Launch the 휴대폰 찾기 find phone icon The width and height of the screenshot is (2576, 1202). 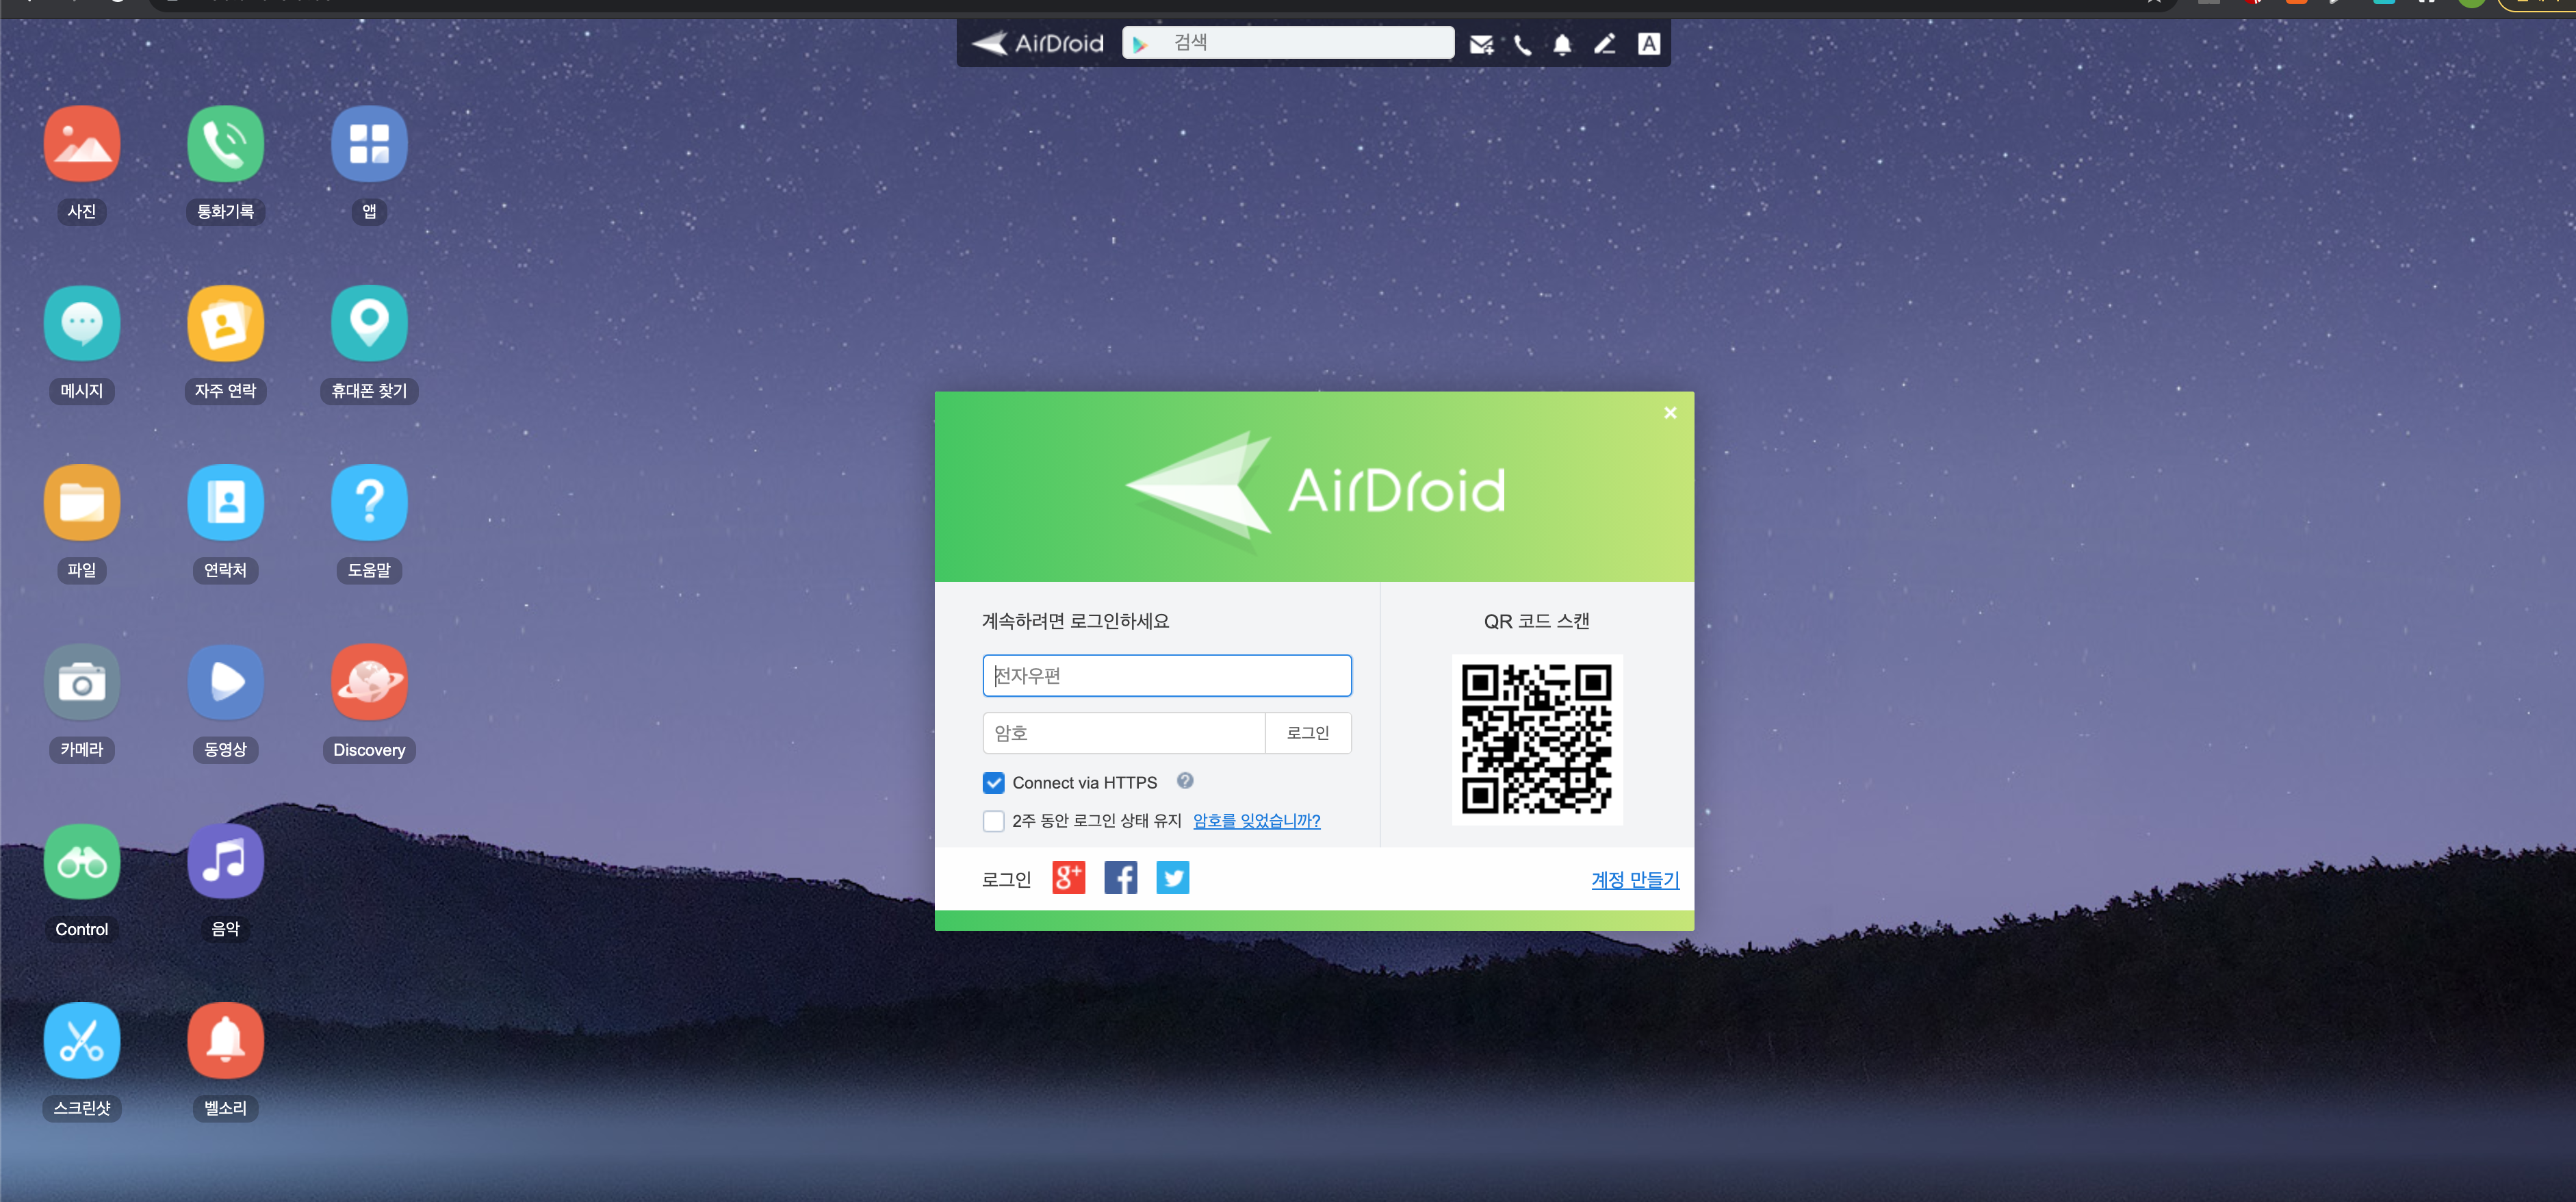(x=369, y=323)
